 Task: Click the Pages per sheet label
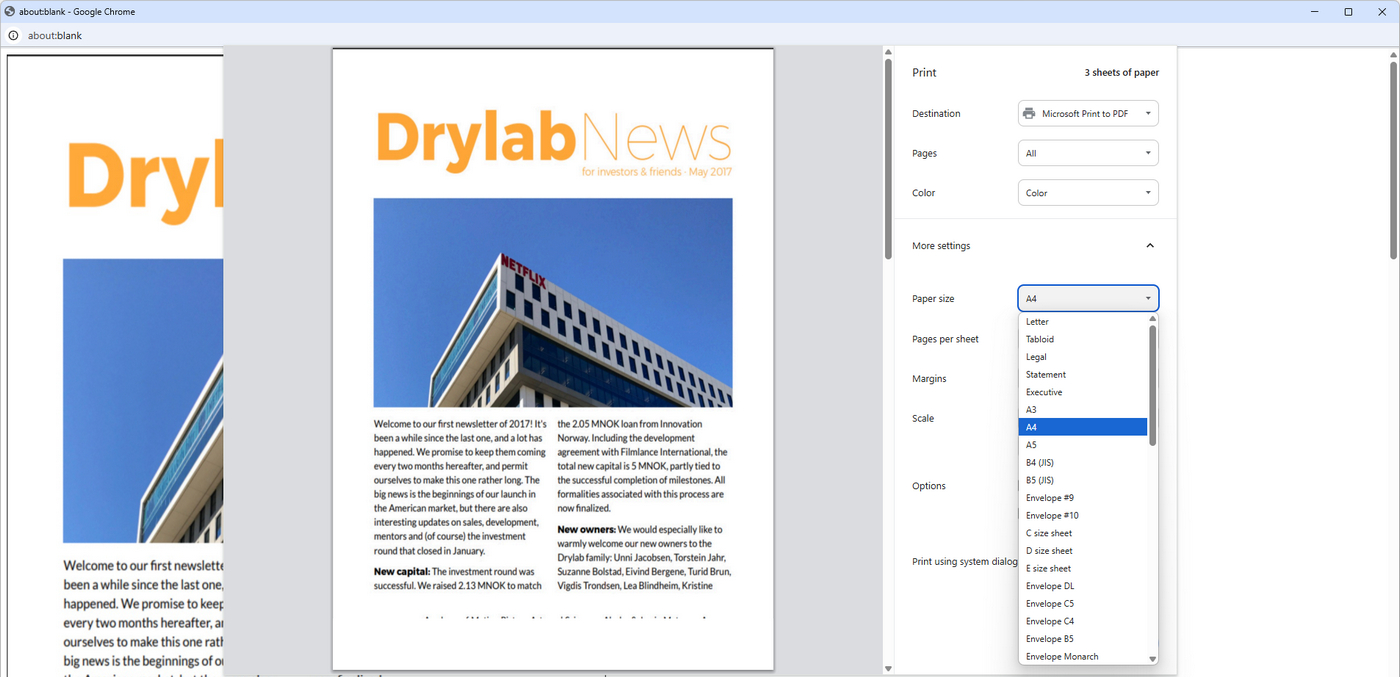point(945,339)
